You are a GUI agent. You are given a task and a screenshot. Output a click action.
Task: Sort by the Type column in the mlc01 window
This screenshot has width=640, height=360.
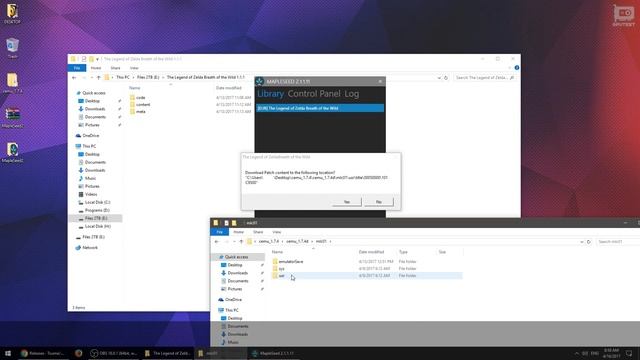click(x=403, y=252)
